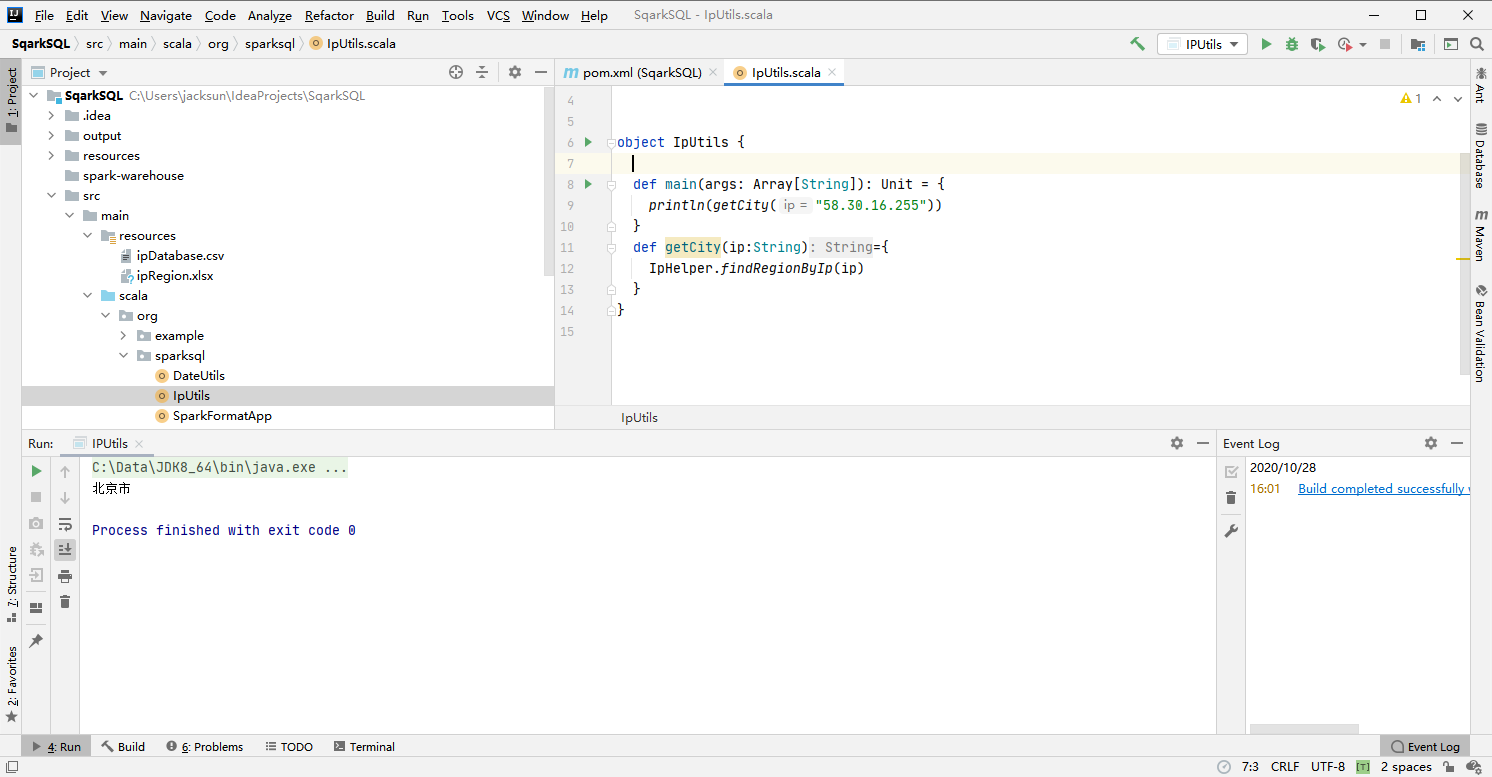Viewport: 1492px width, 777px height.
Task: Collapse all nodes in the Project panel
Action: 482,72
